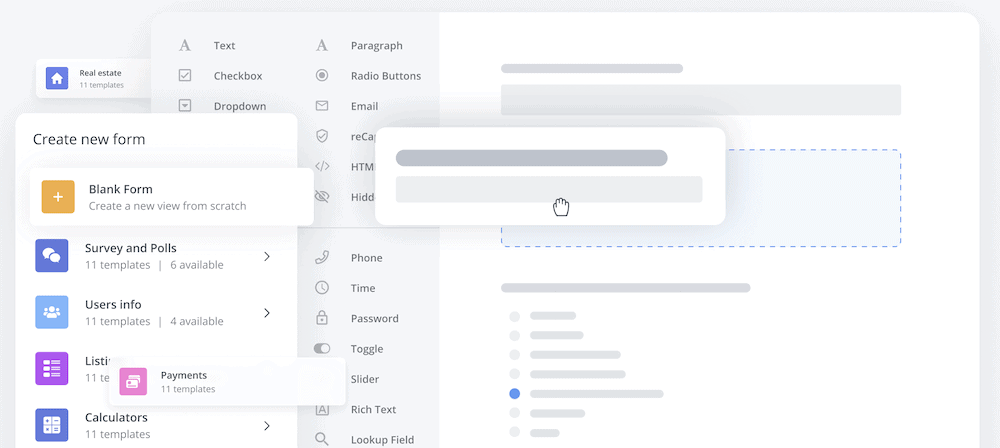The height and width of the screenshot is (448, 1000).
Task: Add the Dropdown field label
Action: 240,106
